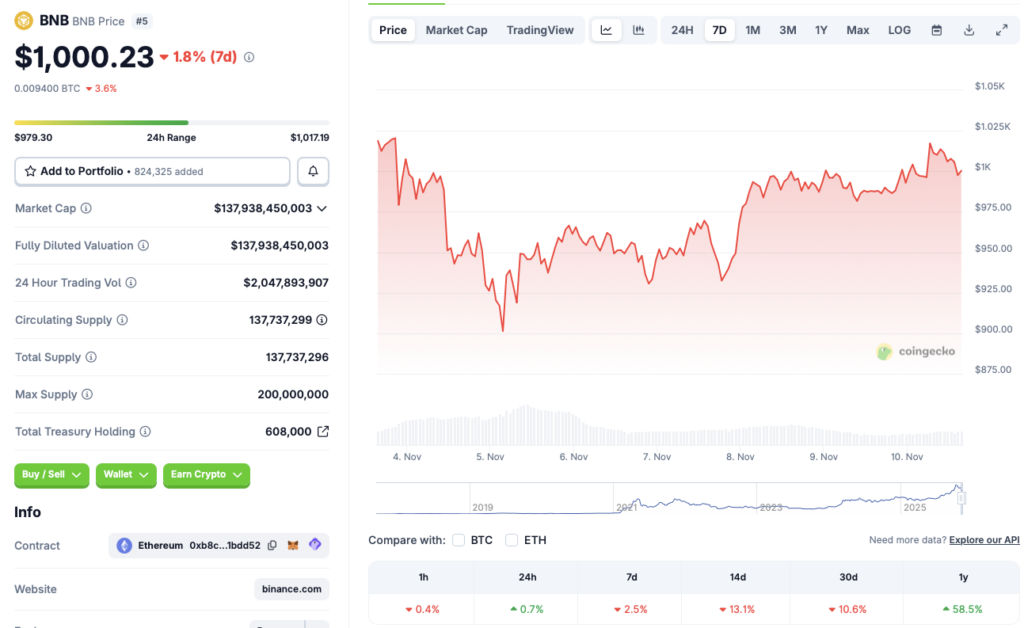Open price alerts via bell icon

(x=313, y=171)
